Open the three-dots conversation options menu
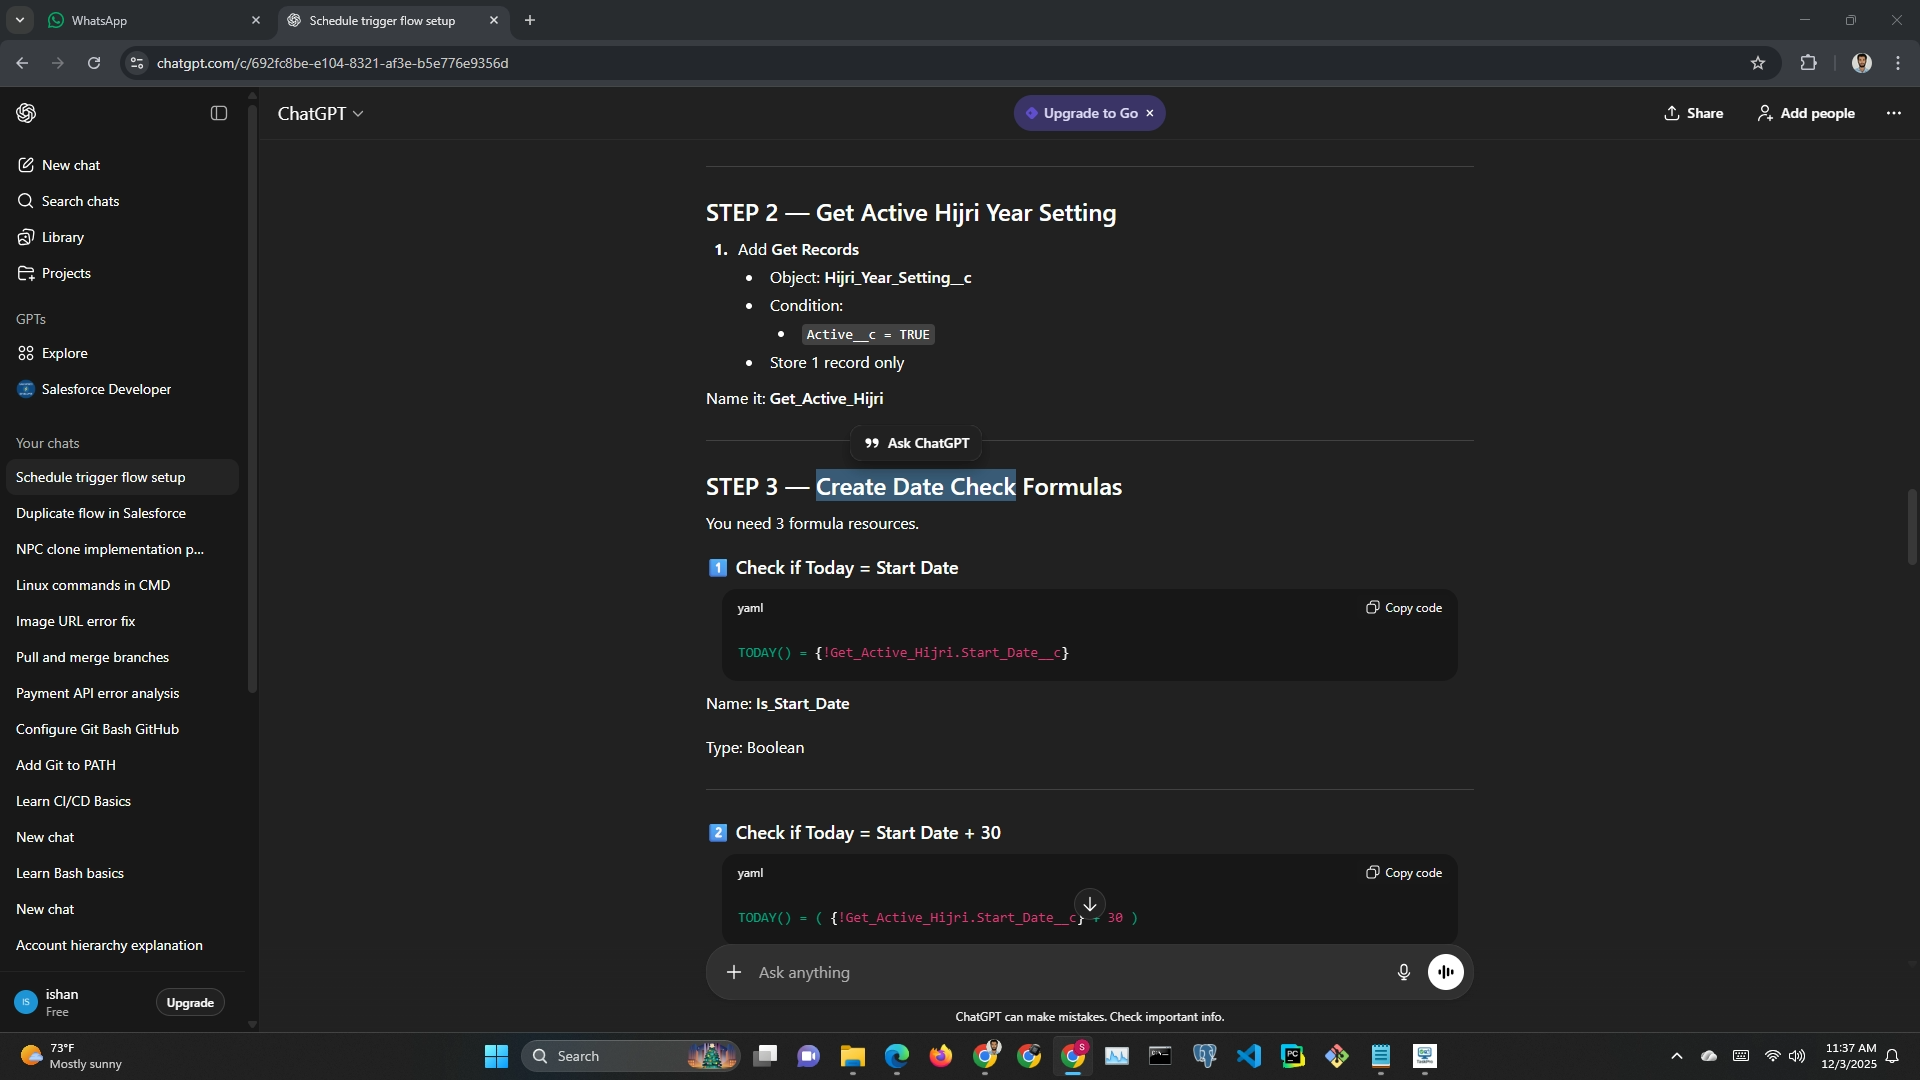The height and width of the screenshot is (1080, 1920). [x=1893, y=113]
